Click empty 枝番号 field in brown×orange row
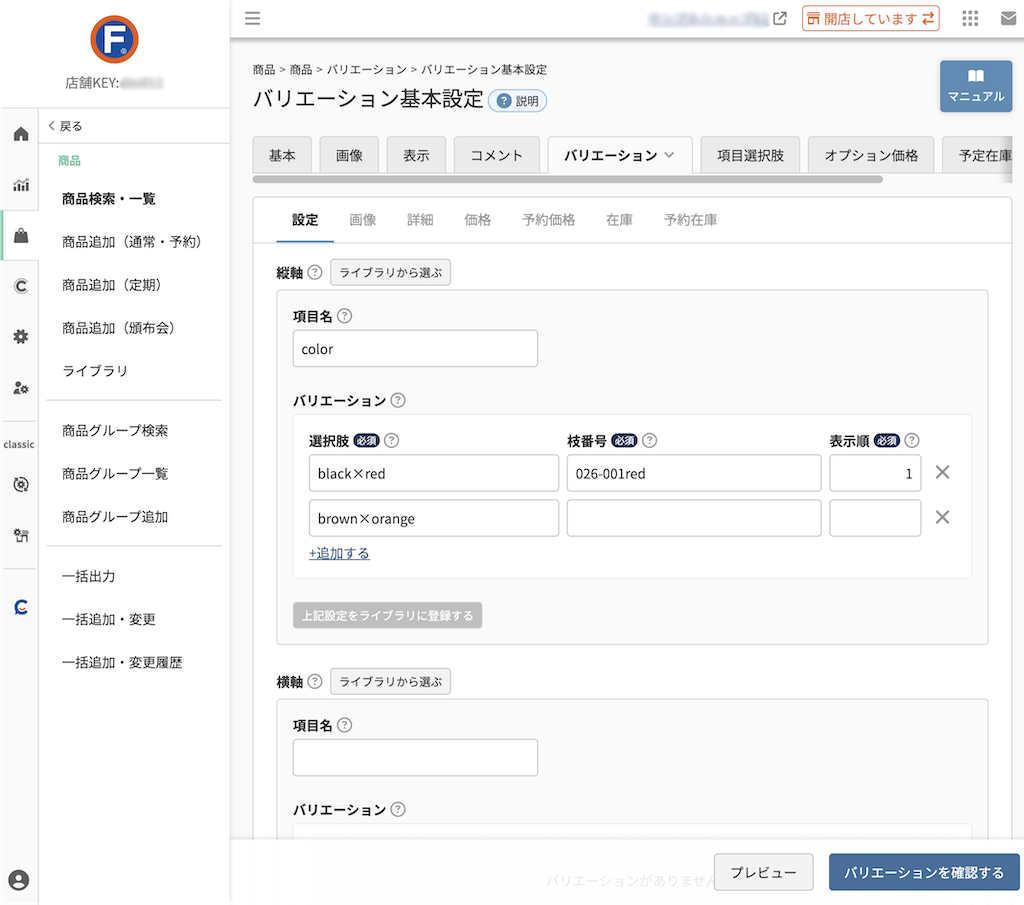 pos(694,518)
